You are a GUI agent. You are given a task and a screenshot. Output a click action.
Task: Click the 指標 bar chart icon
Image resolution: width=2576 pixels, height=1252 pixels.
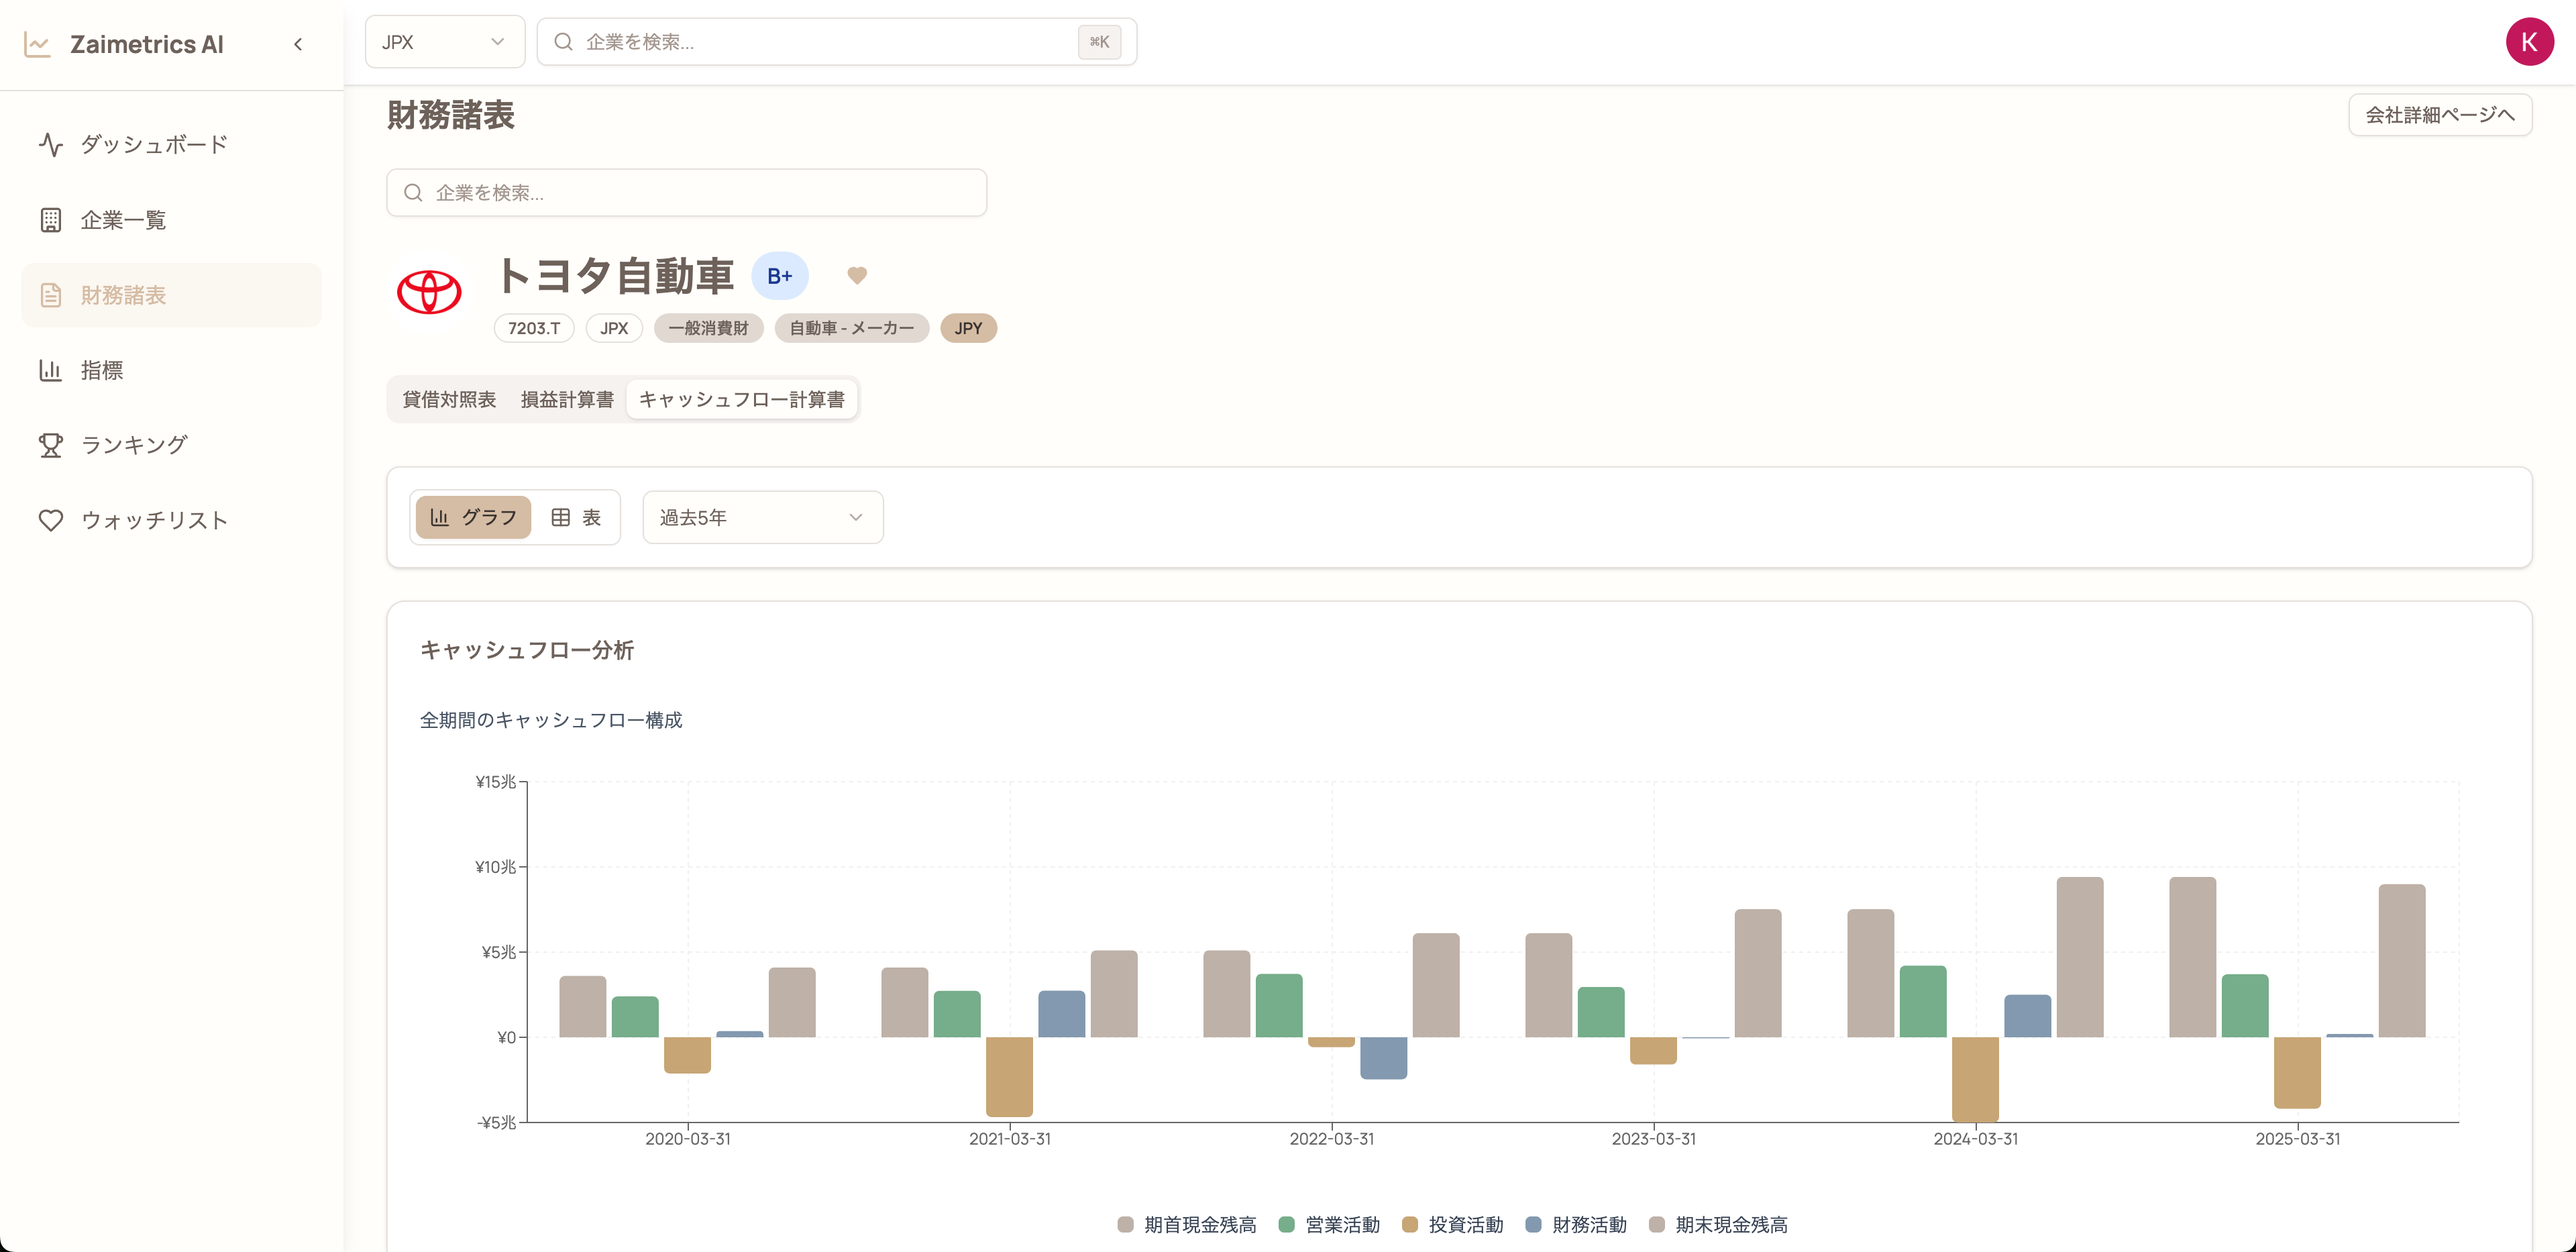[x=51, y=370]
